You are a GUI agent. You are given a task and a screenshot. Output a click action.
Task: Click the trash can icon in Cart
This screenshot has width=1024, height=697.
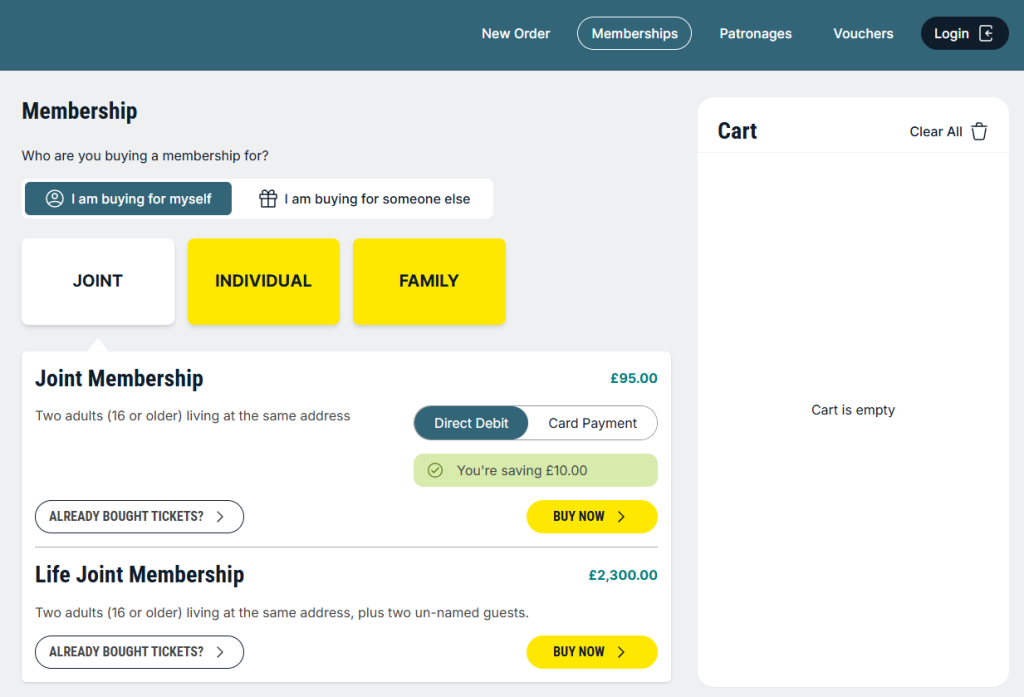979,132
